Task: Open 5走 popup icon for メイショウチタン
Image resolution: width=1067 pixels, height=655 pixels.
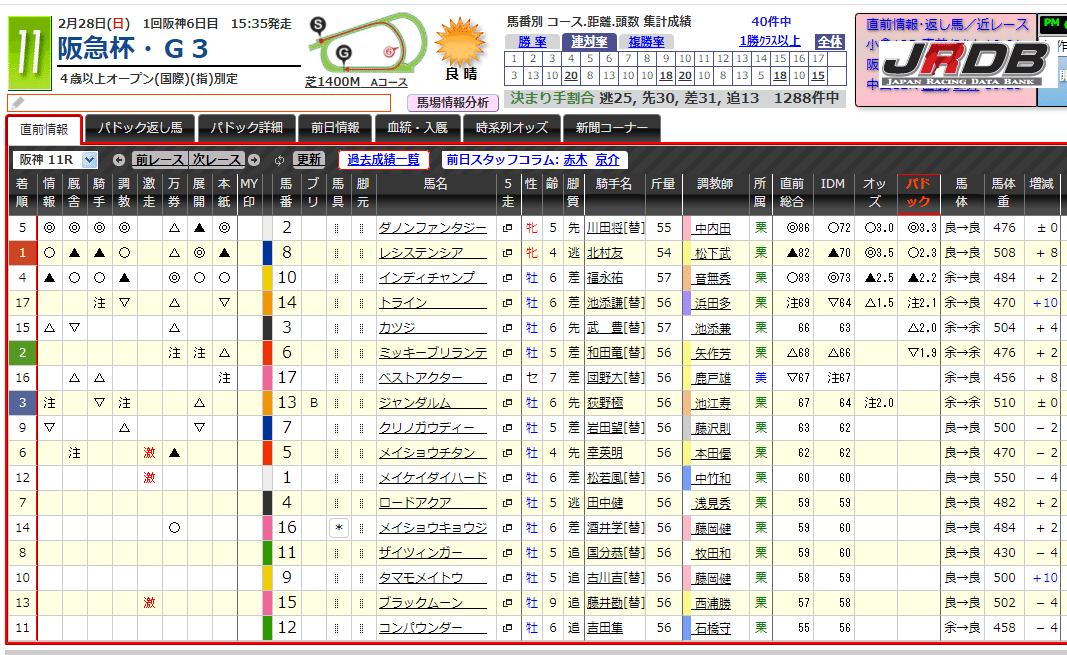Action: [x=507, y=453]
